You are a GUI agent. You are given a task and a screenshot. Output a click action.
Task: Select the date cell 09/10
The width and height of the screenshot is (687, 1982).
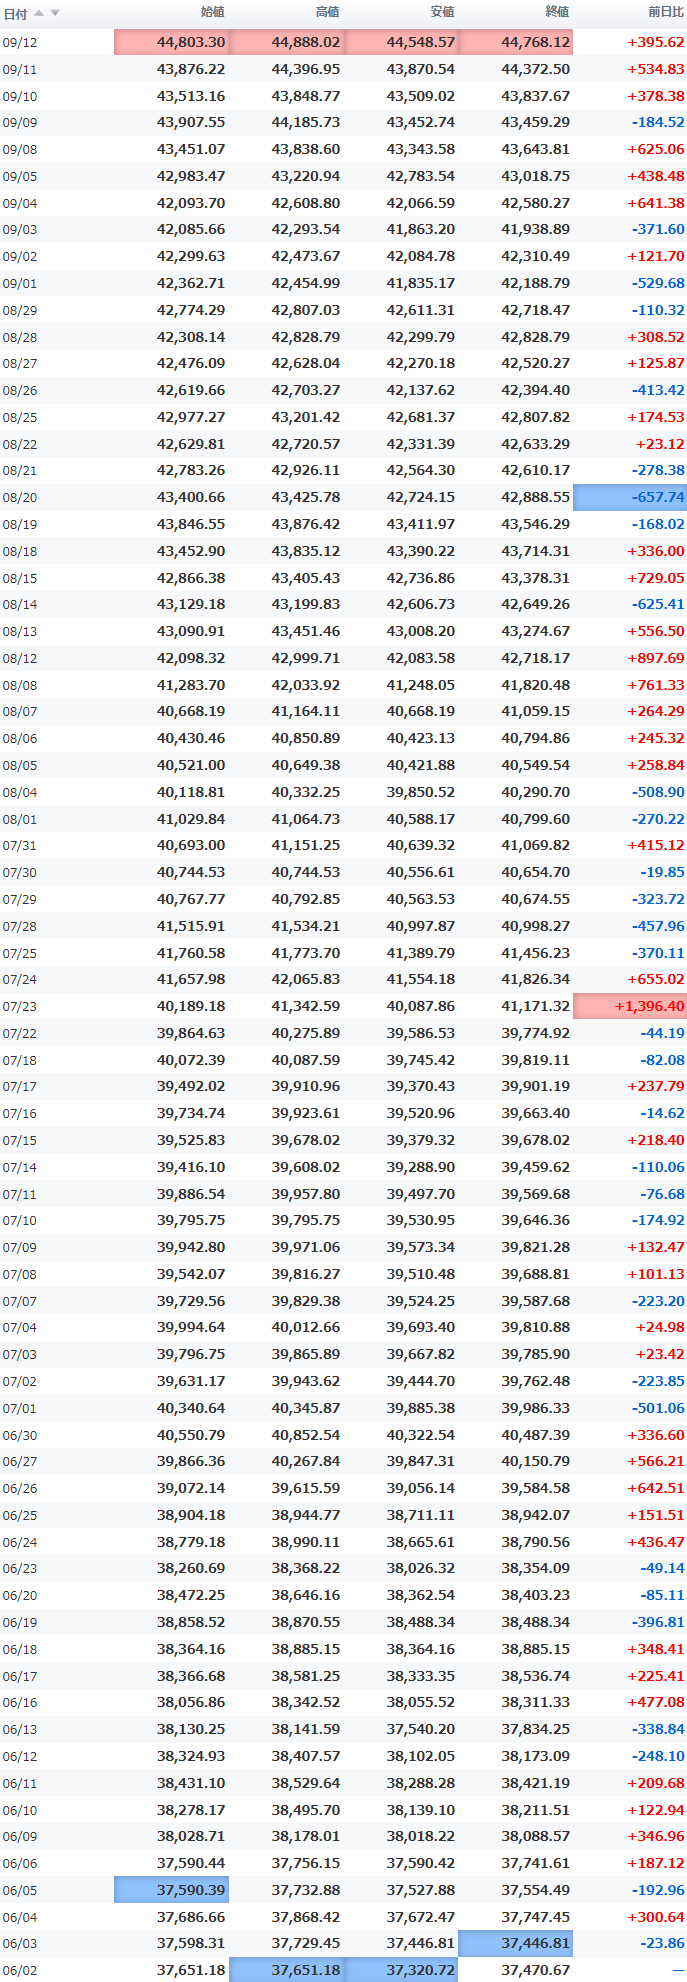point(19,97)
